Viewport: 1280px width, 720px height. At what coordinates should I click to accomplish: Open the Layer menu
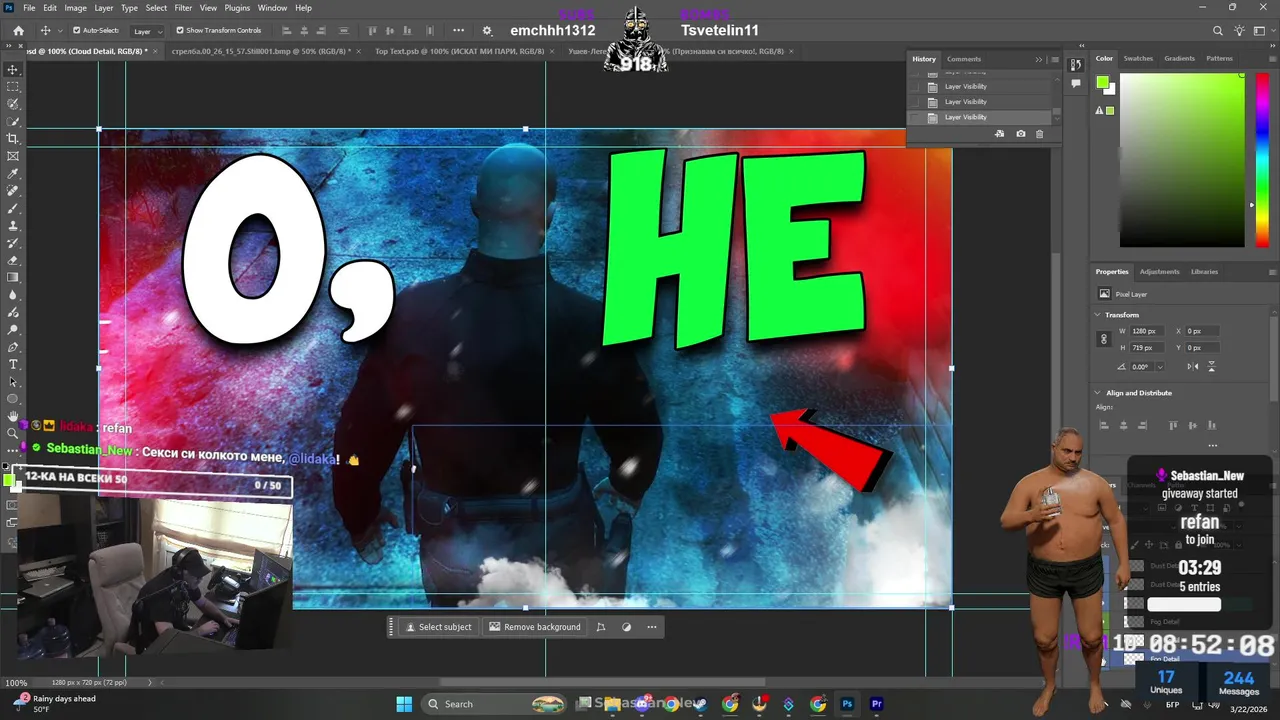(104, 7)
